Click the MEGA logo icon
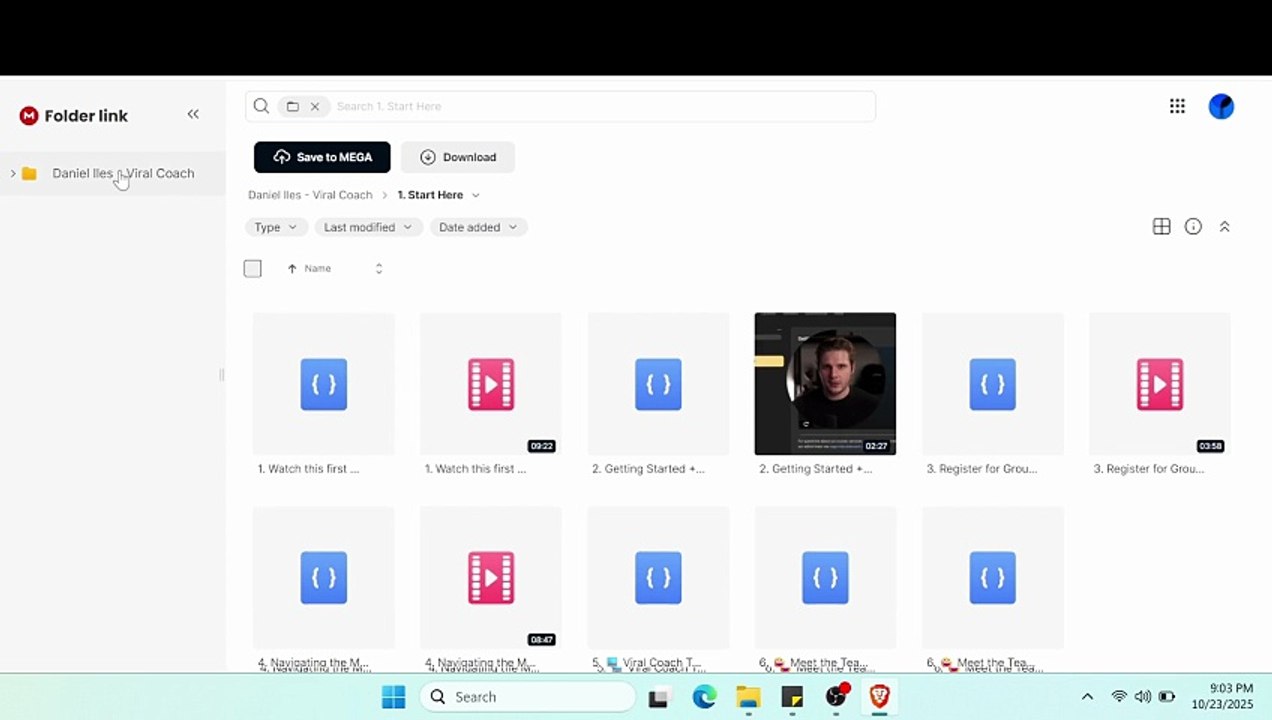The image size is (1272, 720). 29,116
